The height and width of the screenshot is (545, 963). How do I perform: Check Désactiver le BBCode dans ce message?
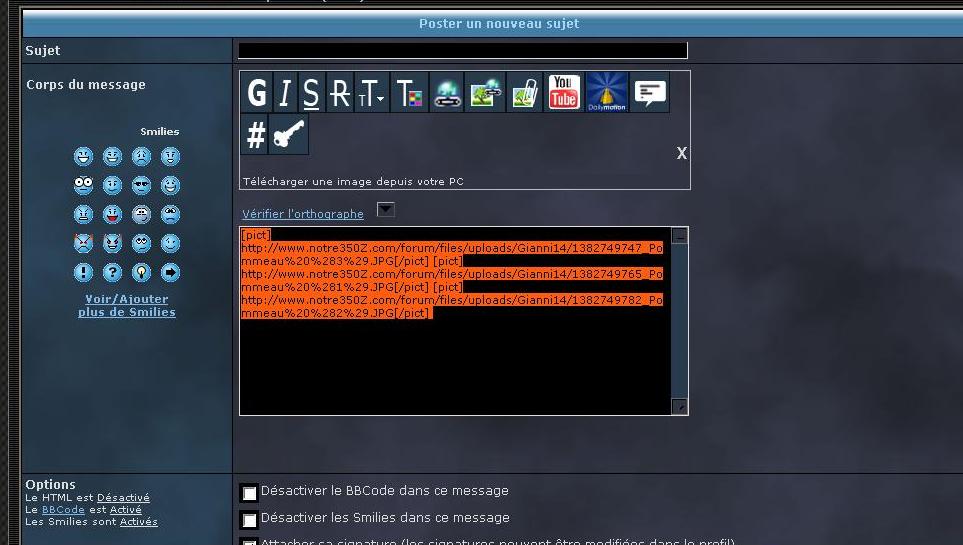point(249,493)
